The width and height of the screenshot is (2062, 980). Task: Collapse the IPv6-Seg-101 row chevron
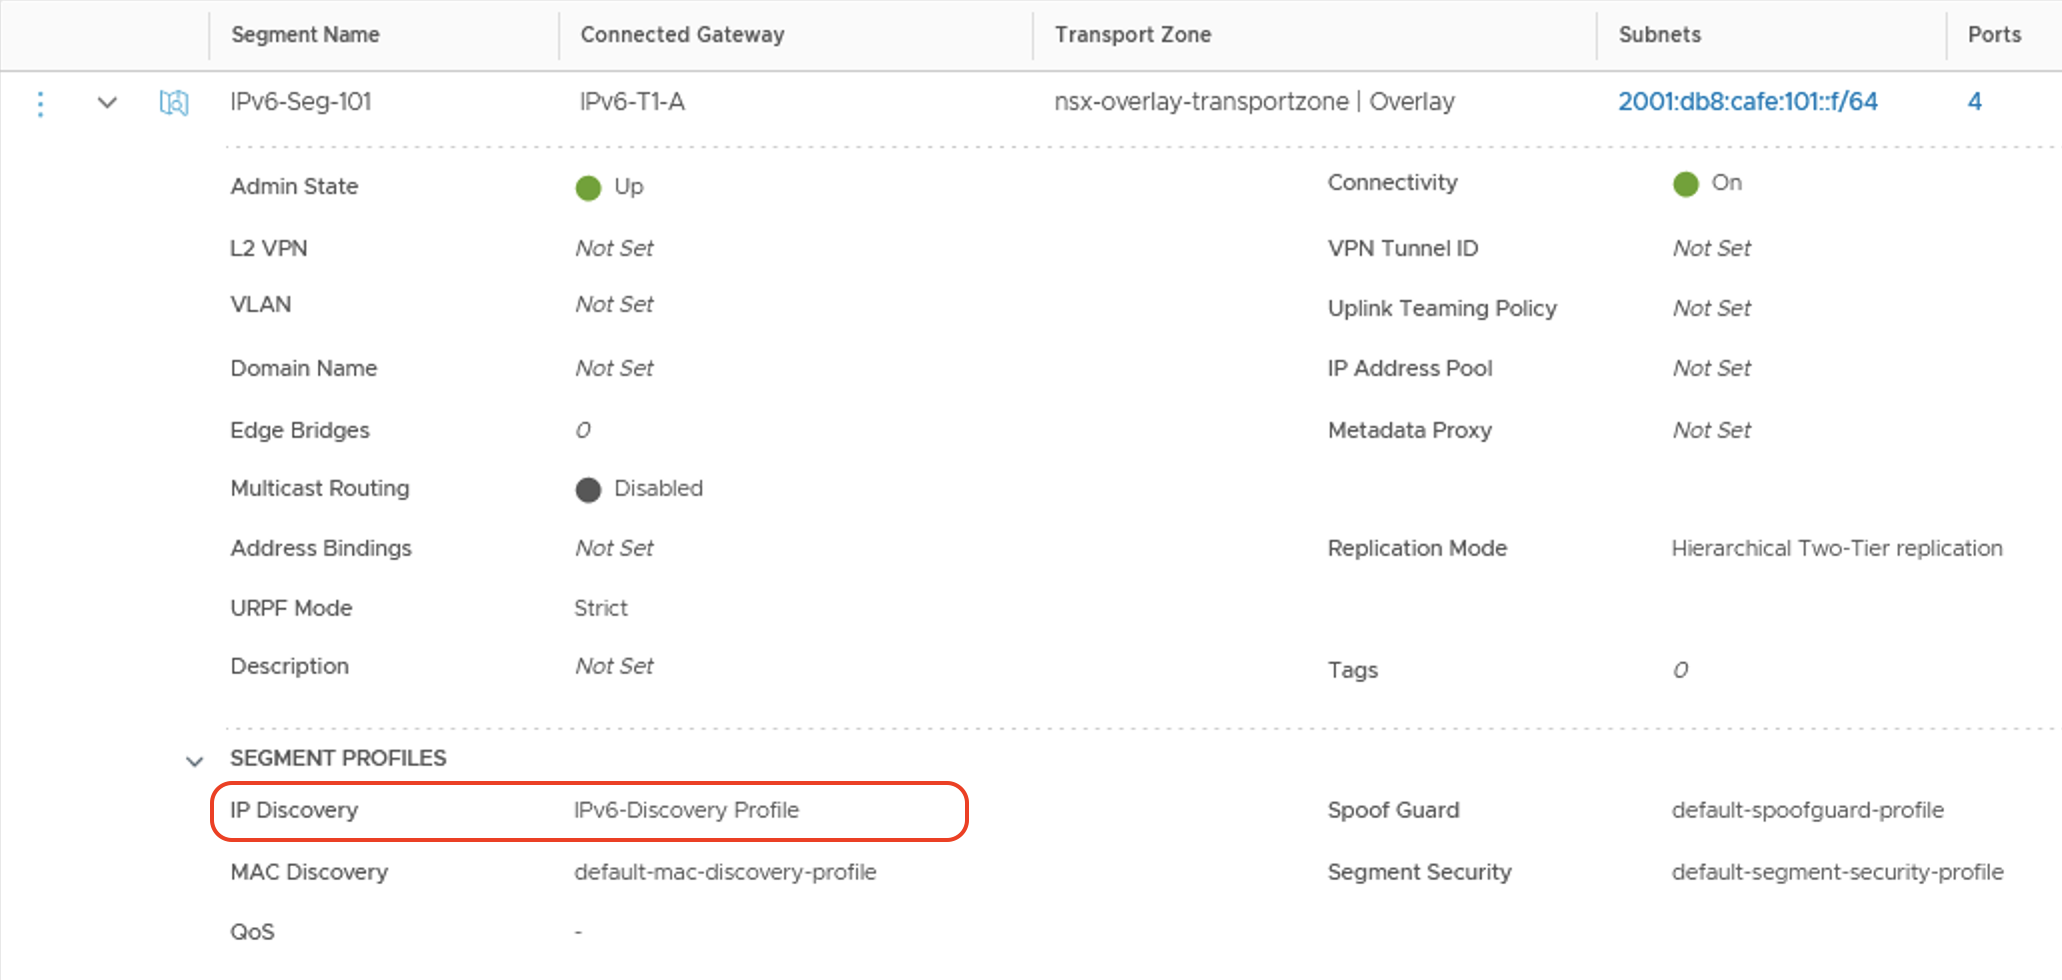(x=107, y=102)
